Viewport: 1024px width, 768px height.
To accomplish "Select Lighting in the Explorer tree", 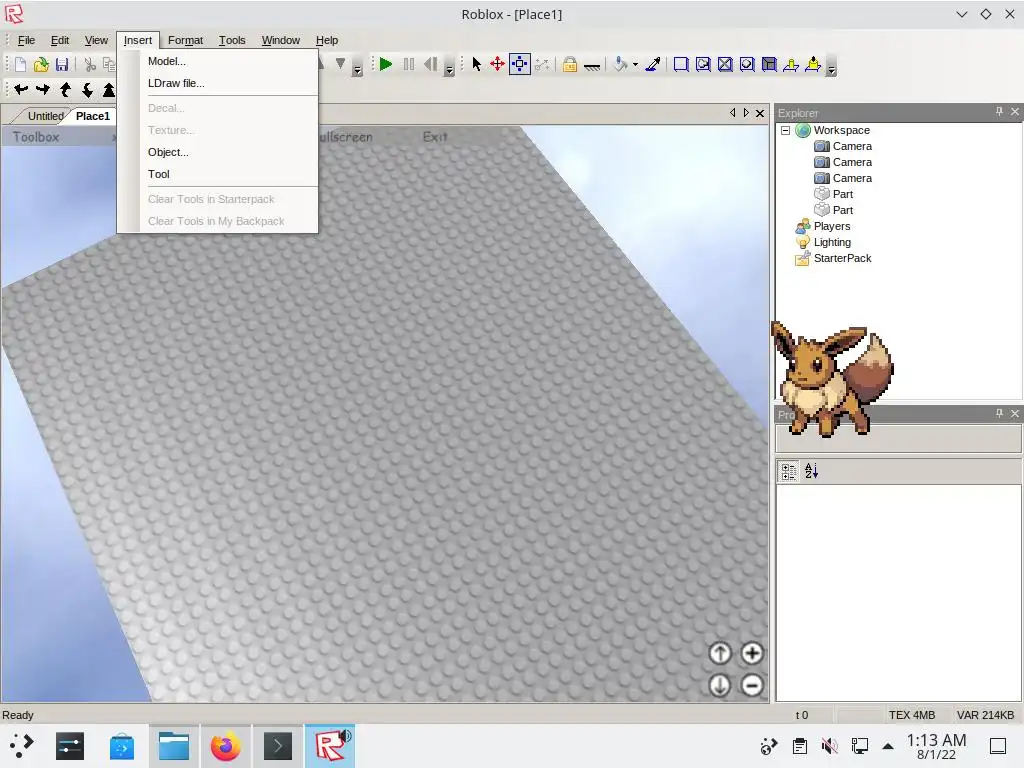I will coord(832,242).
